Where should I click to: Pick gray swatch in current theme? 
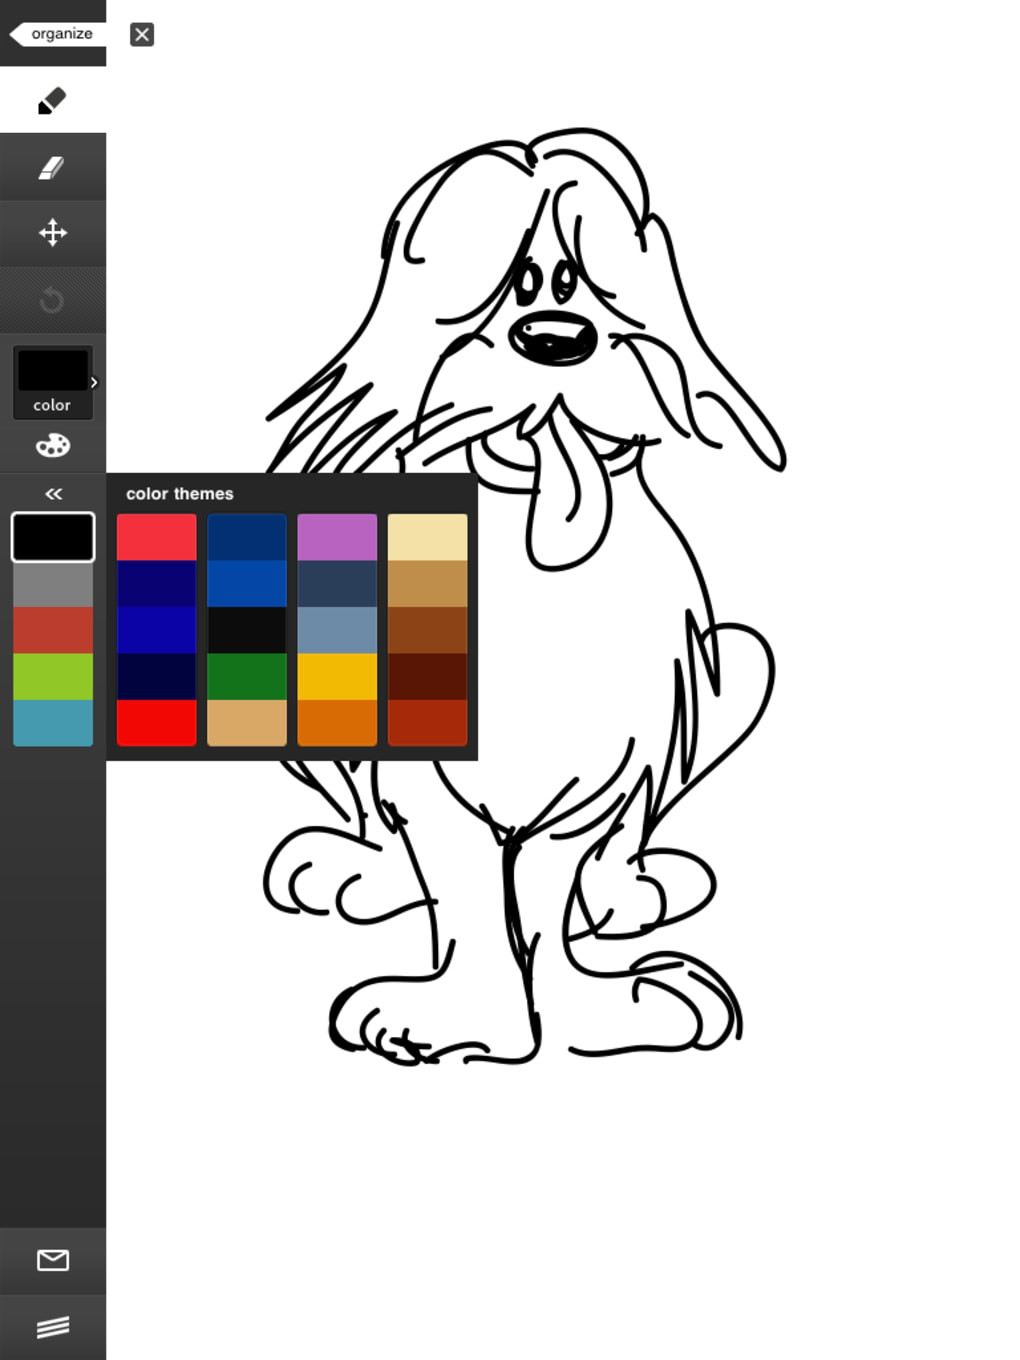53,584
